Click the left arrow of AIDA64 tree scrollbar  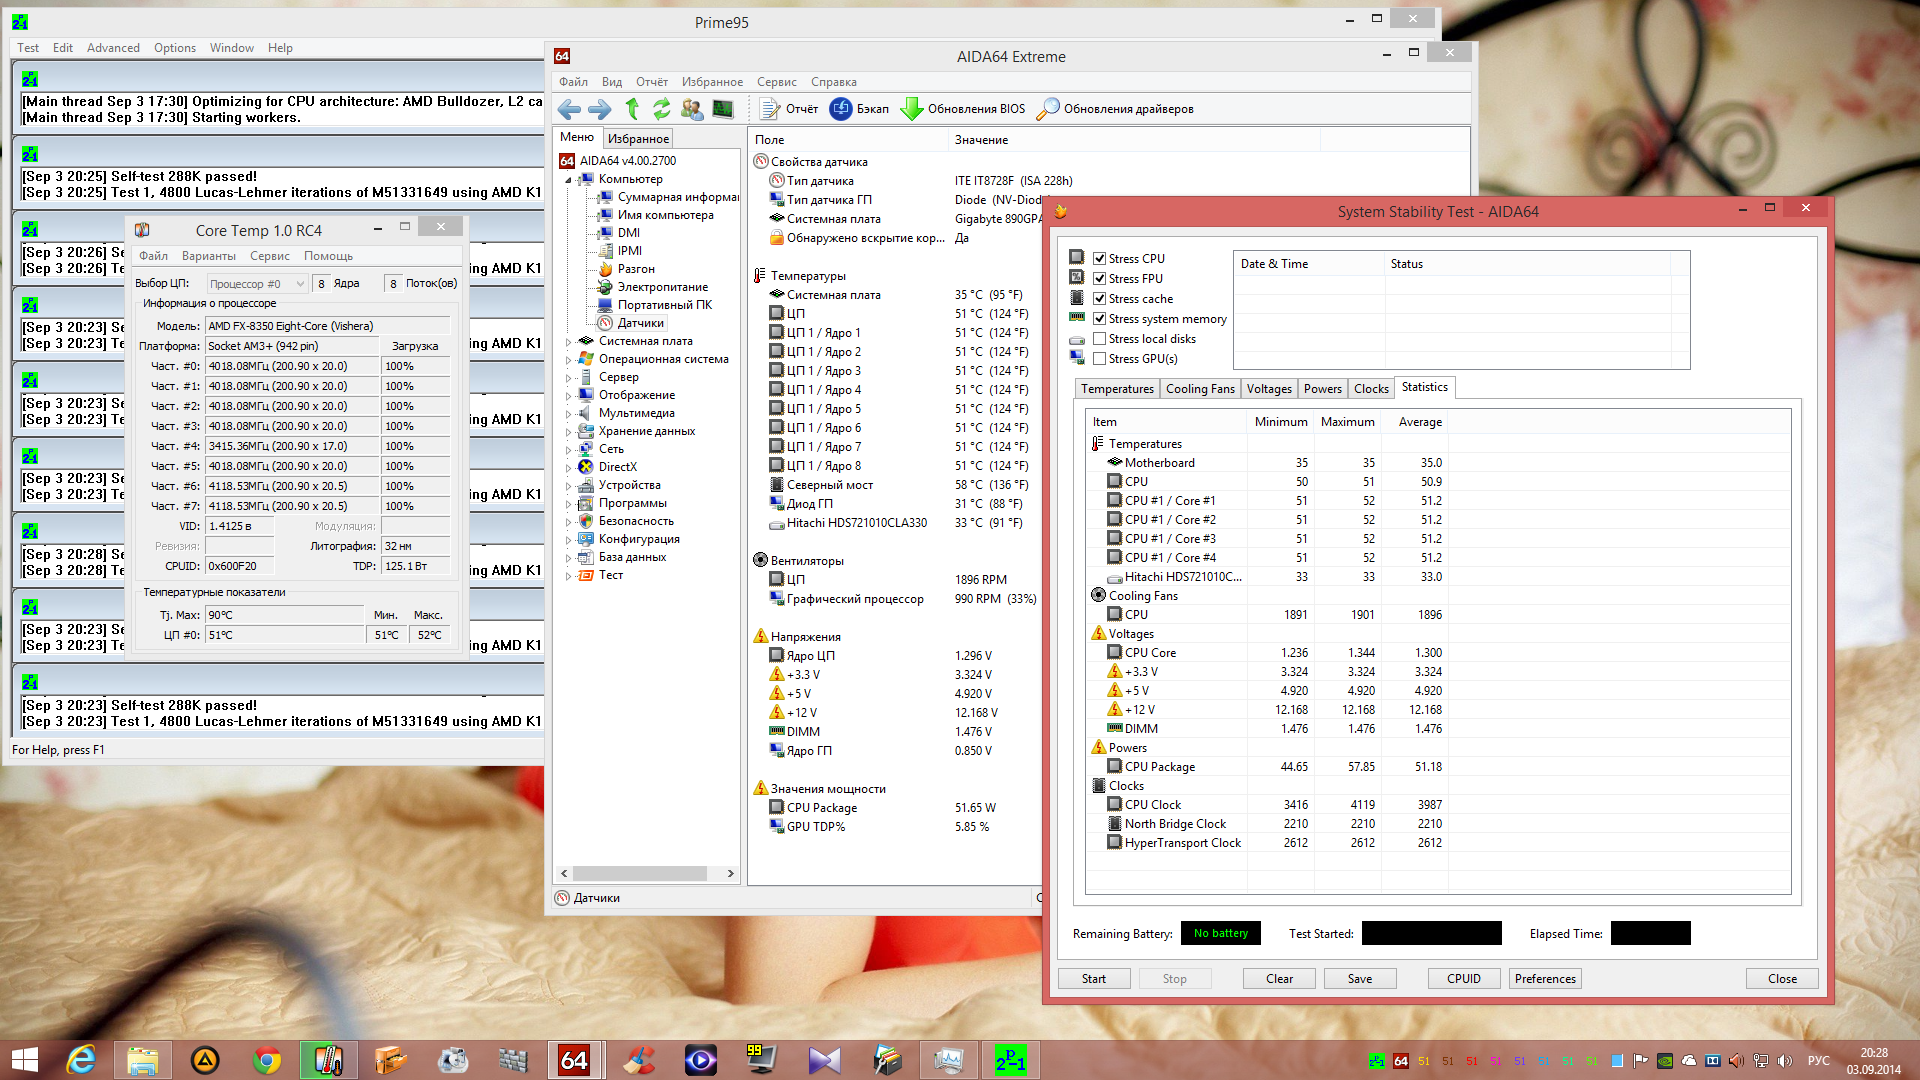pos(564,873)
